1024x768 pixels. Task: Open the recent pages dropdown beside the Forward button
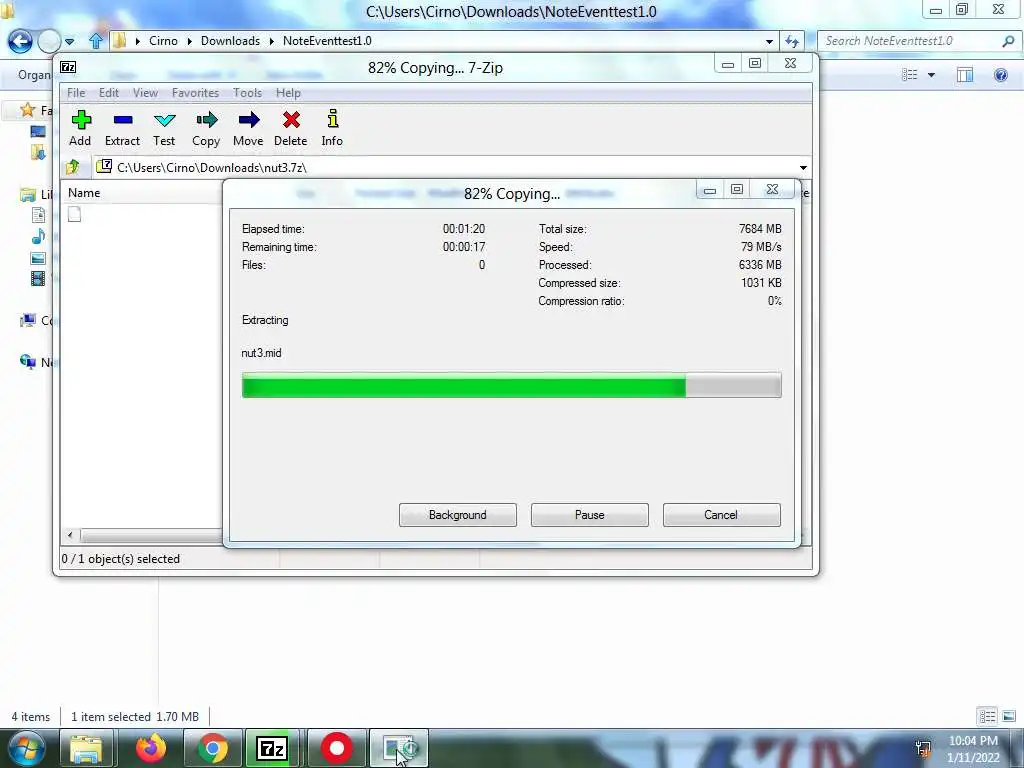point(69,42)
